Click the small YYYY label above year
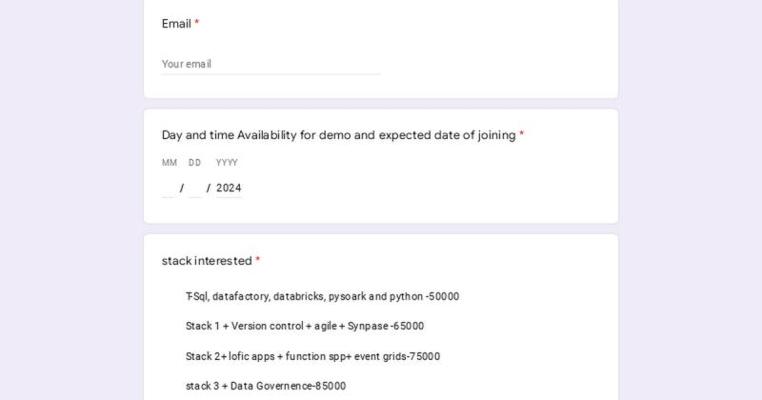762x400 pixels. 227,163
